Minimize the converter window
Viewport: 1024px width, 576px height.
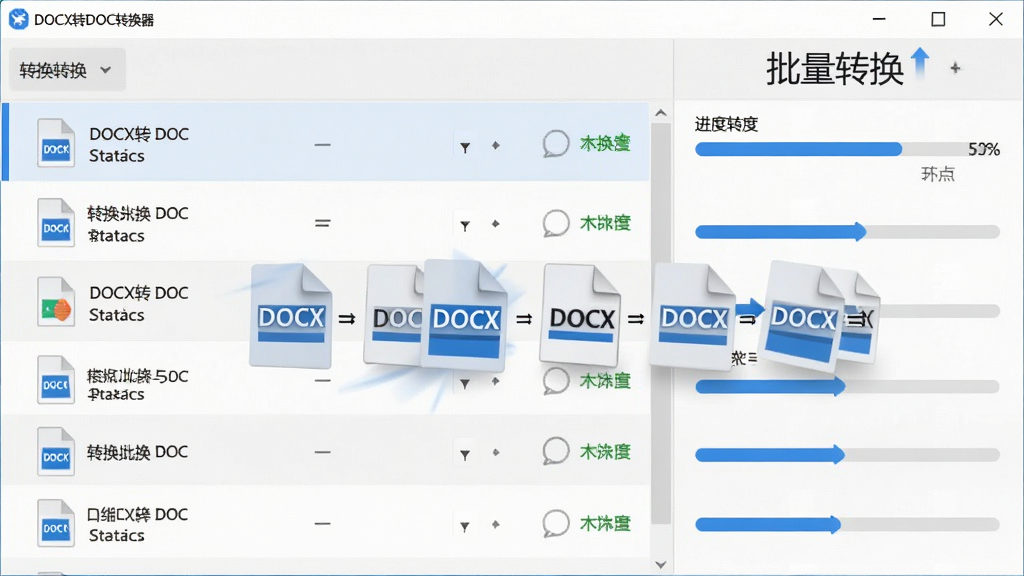(x=879, y=19)
